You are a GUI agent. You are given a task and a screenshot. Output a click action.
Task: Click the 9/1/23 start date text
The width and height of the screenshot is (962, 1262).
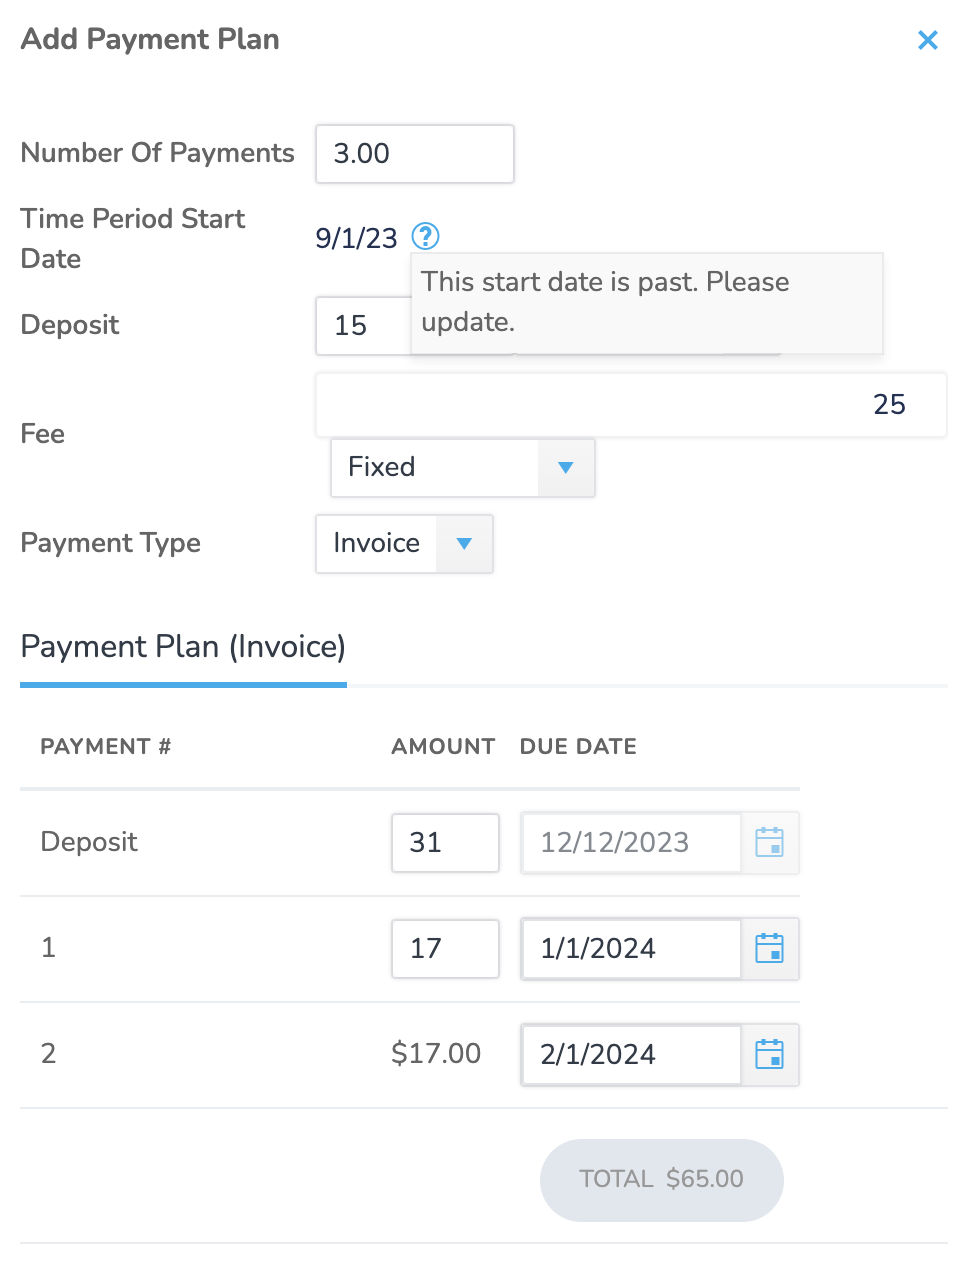click(x=356, y=238)
